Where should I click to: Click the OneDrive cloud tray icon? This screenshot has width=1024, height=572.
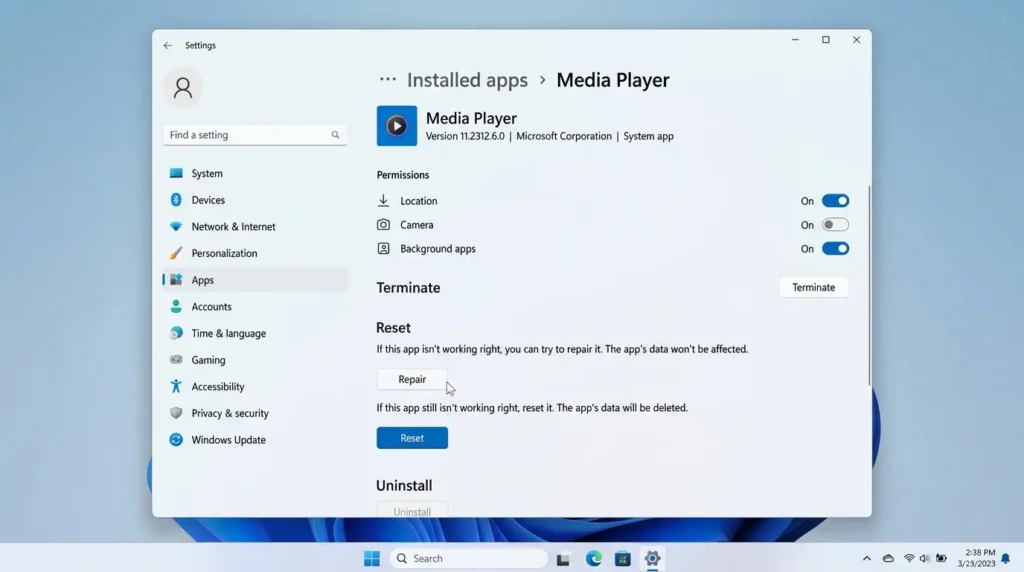[888, 559]
